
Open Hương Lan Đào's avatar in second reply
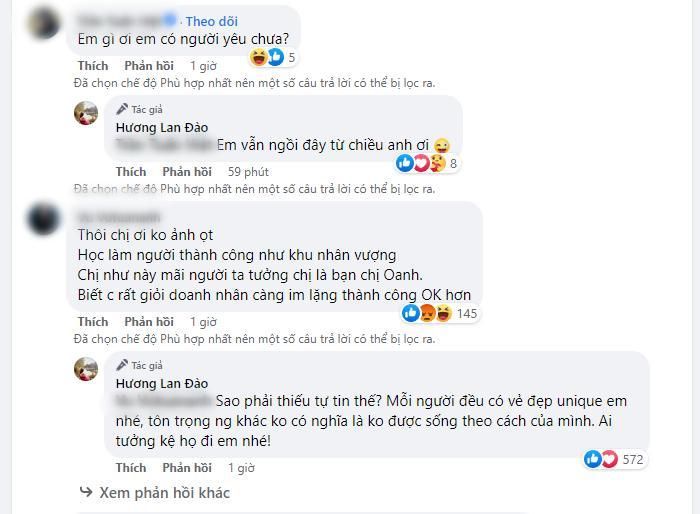86,369
